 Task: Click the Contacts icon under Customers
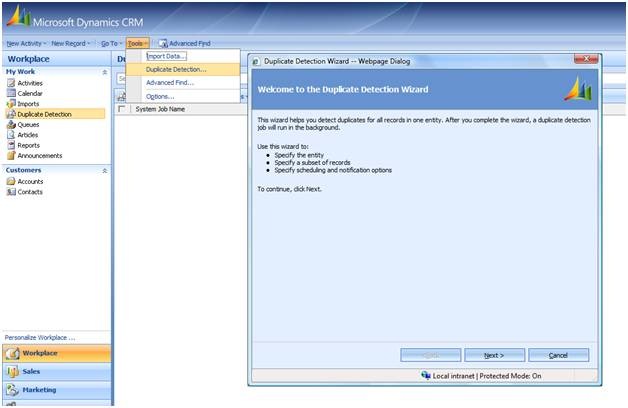coord(11,192)
